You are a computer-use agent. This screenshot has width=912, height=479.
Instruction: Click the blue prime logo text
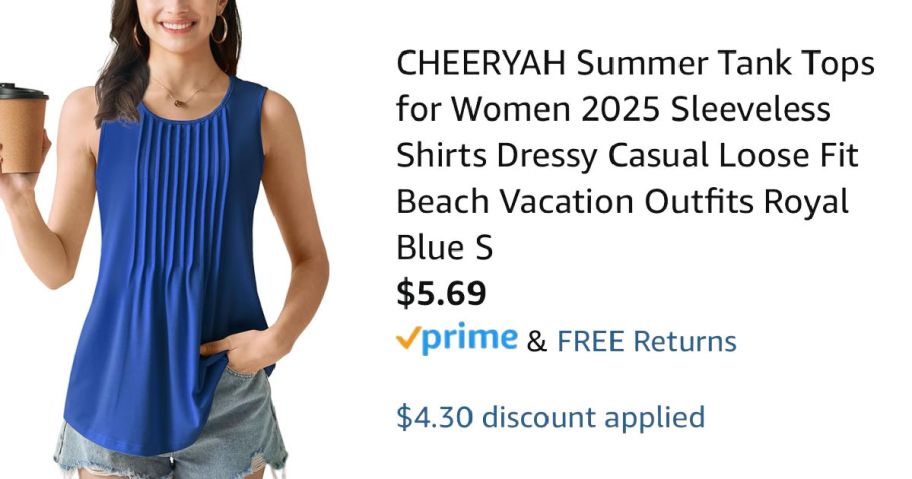pos(470,338)
